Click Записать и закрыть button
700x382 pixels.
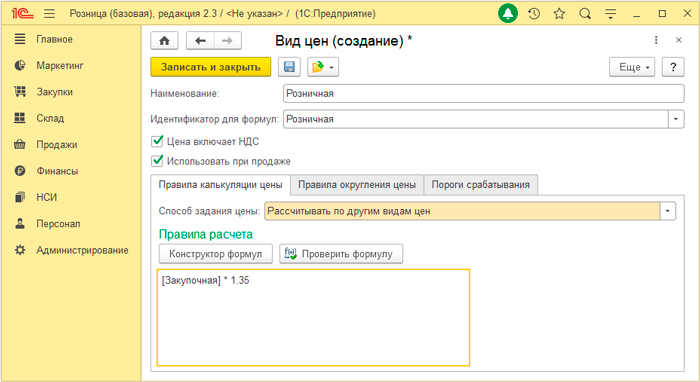point(211,67)
